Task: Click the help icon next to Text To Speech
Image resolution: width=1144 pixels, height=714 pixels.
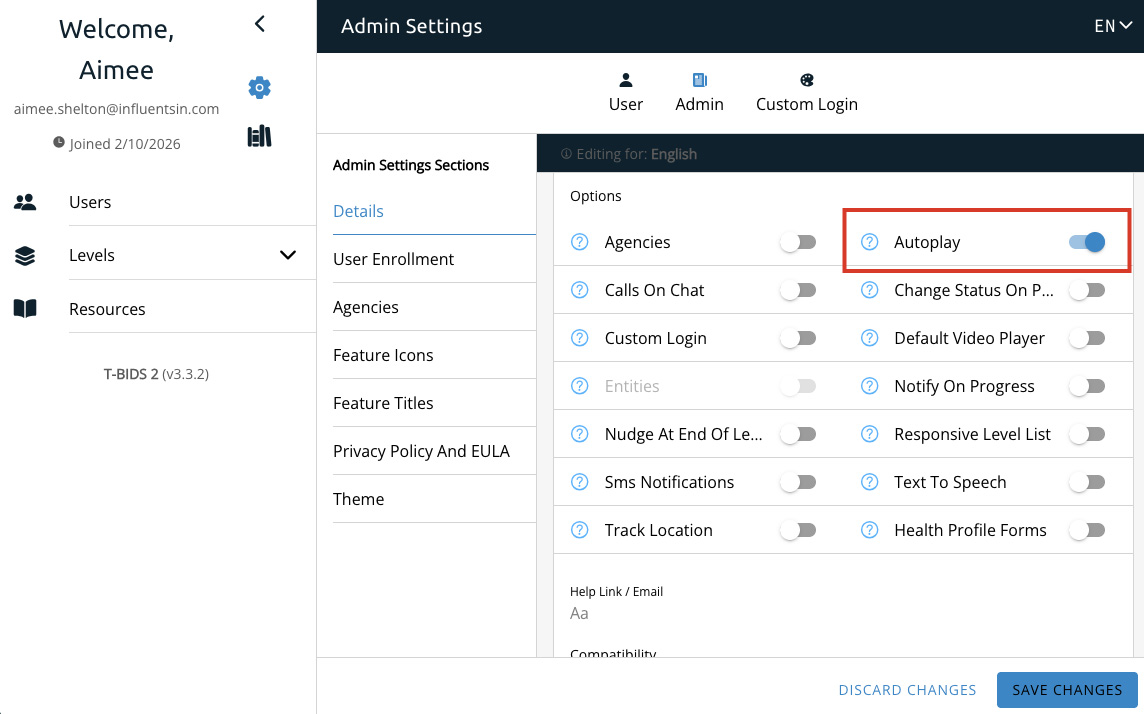Action: [x=869, y=482]
